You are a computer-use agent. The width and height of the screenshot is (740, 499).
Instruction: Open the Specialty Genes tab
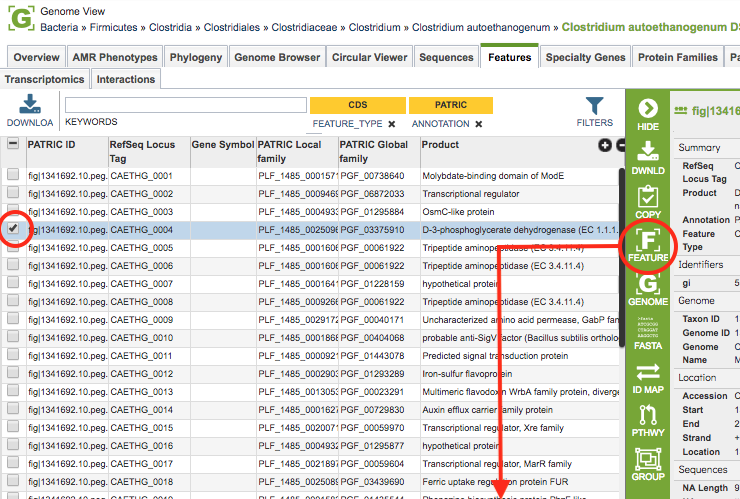[585, 57]
